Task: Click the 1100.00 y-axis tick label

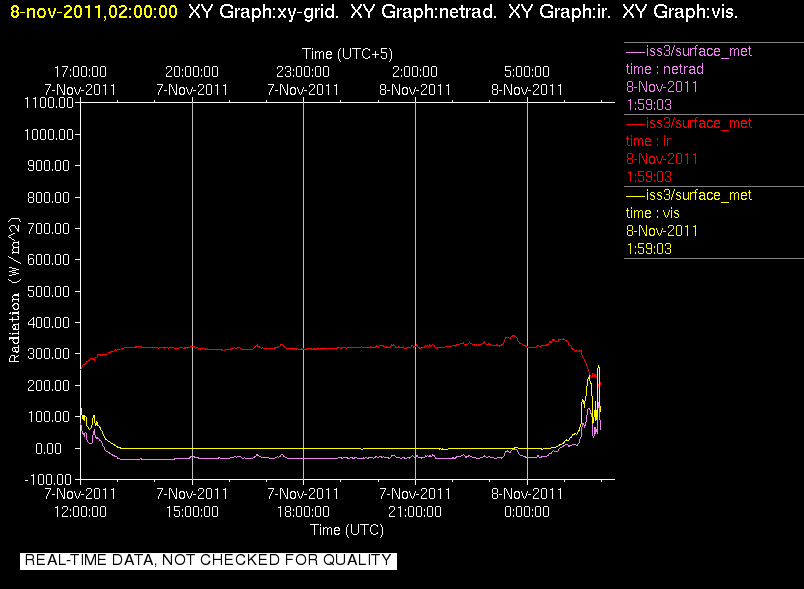Action: pos(49,103)
